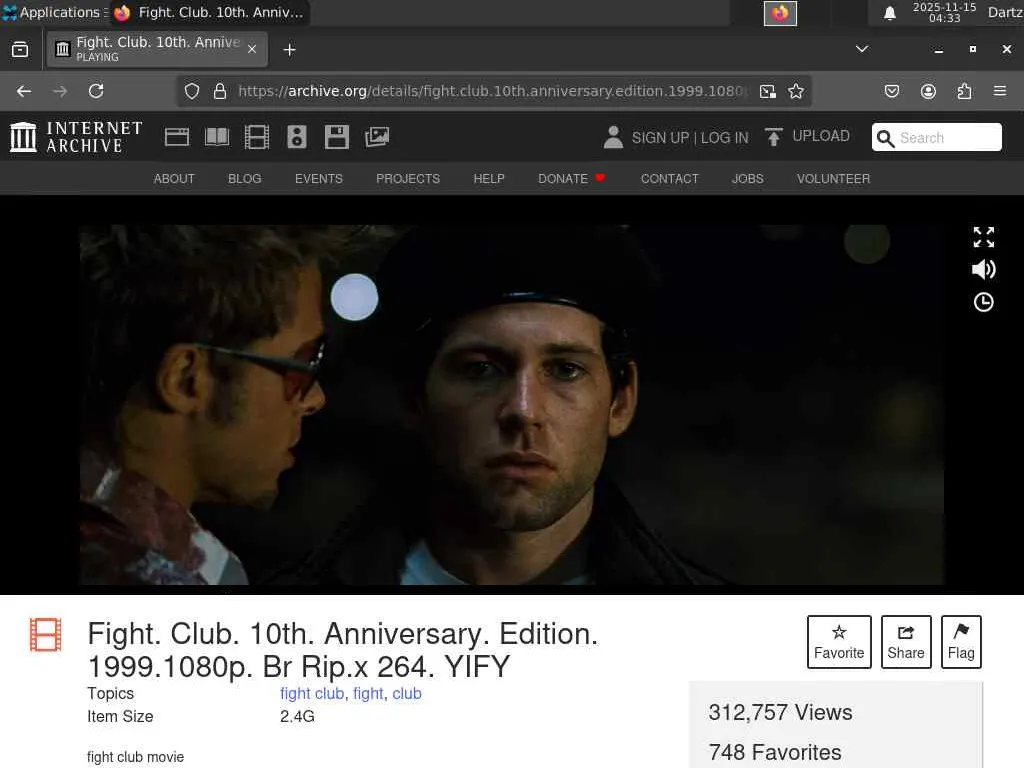Screen dimensions: 1024x768
Task: Open the Texts (books) media icon
Action: pyautogui.click(x=217, y=137)
